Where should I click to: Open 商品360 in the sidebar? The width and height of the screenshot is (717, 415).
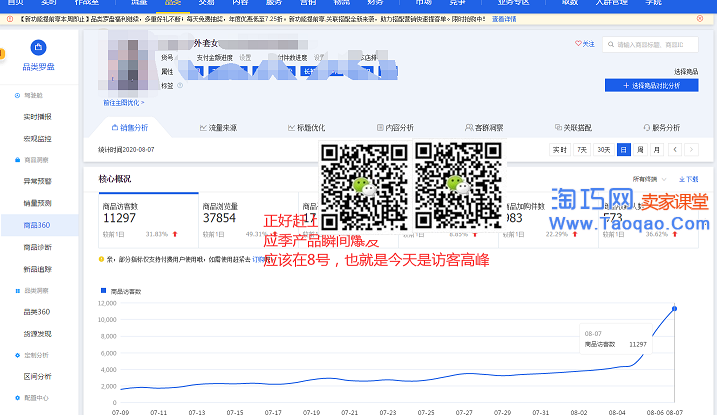pos(39,225)
